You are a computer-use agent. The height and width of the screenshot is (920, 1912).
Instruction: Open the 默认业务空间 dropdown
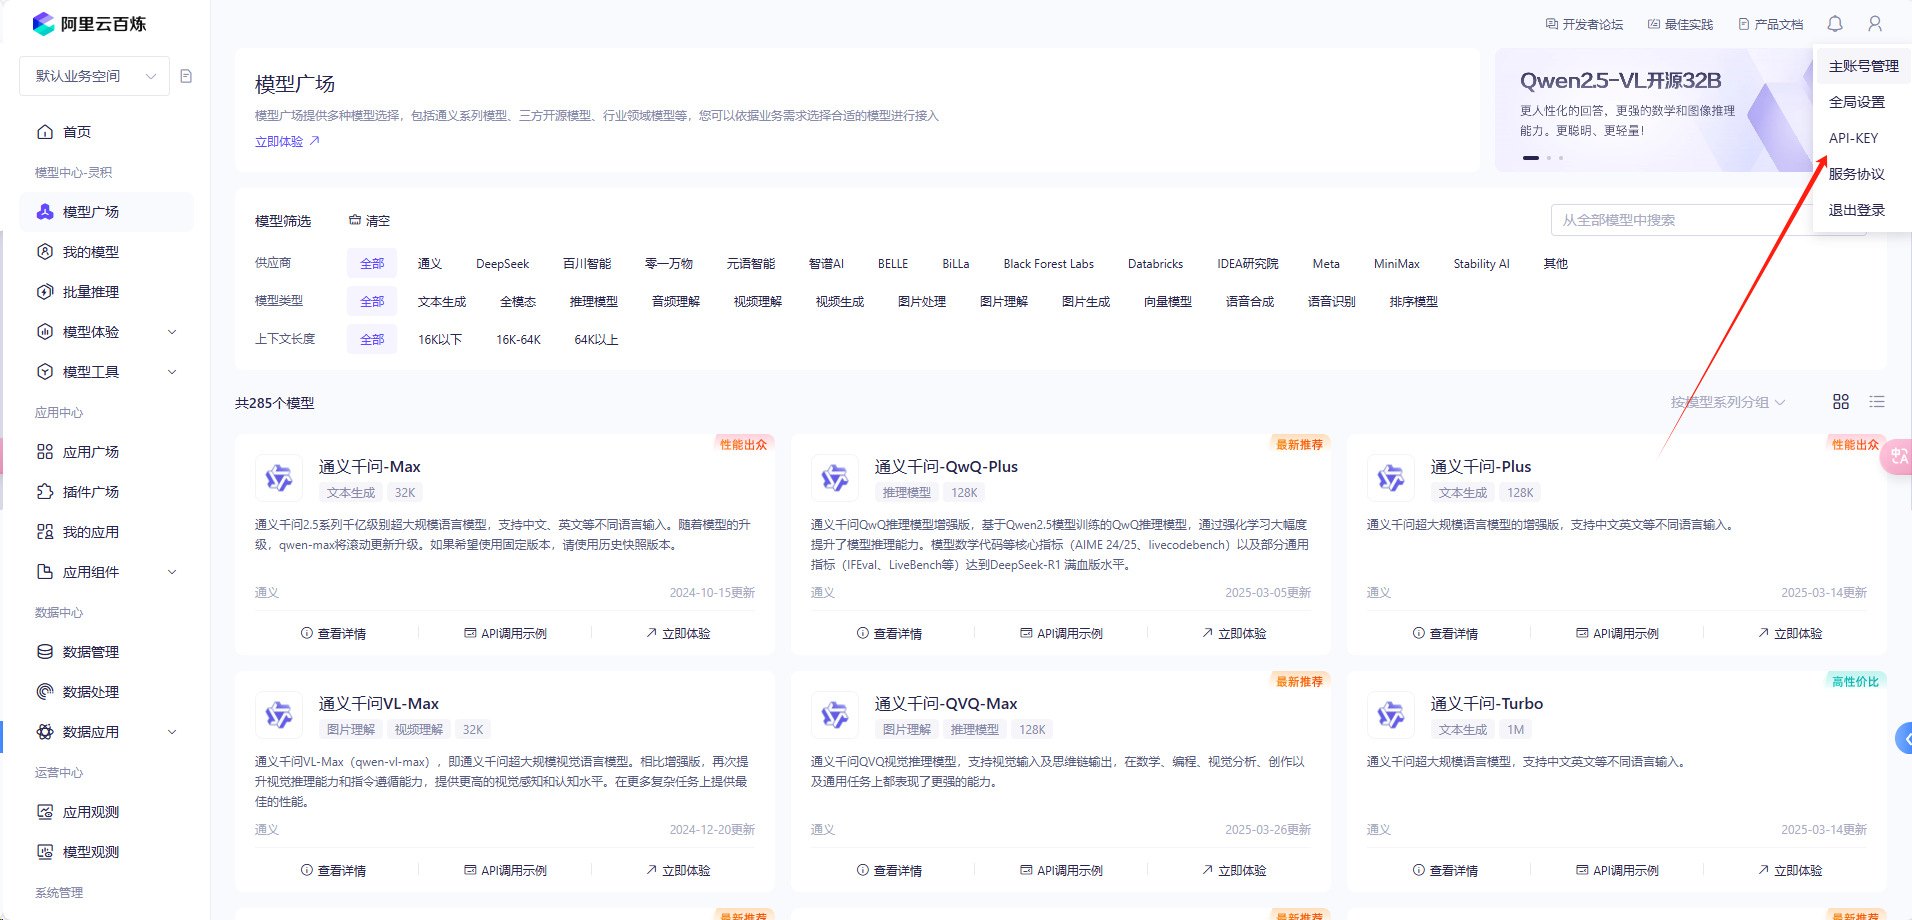pyautogui.click(x=94, y=76)
